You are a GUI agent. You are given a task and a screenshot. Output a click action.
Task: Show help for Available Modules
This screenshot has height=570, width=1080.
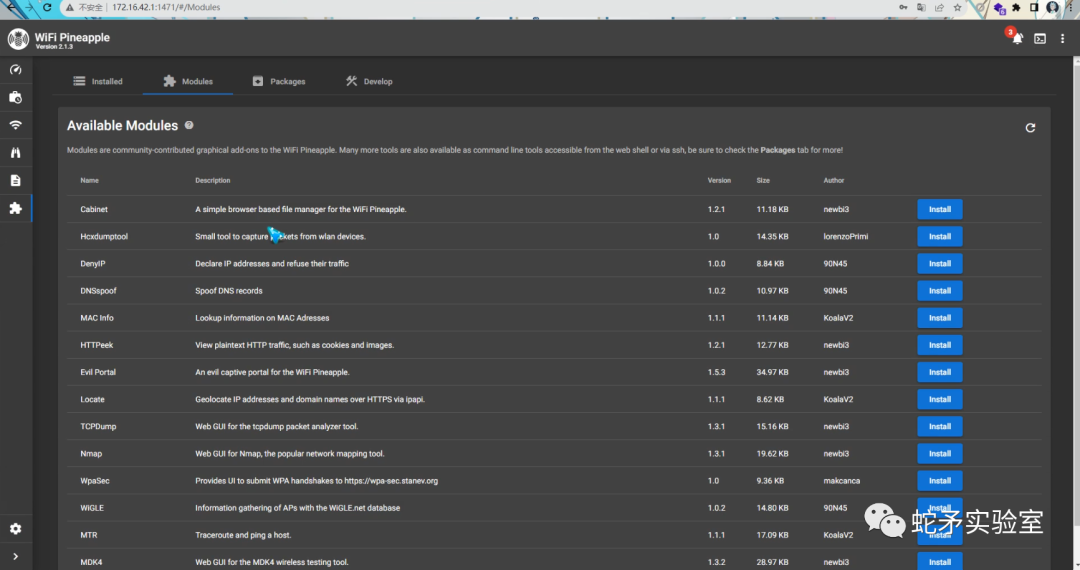tap(189, 125)
